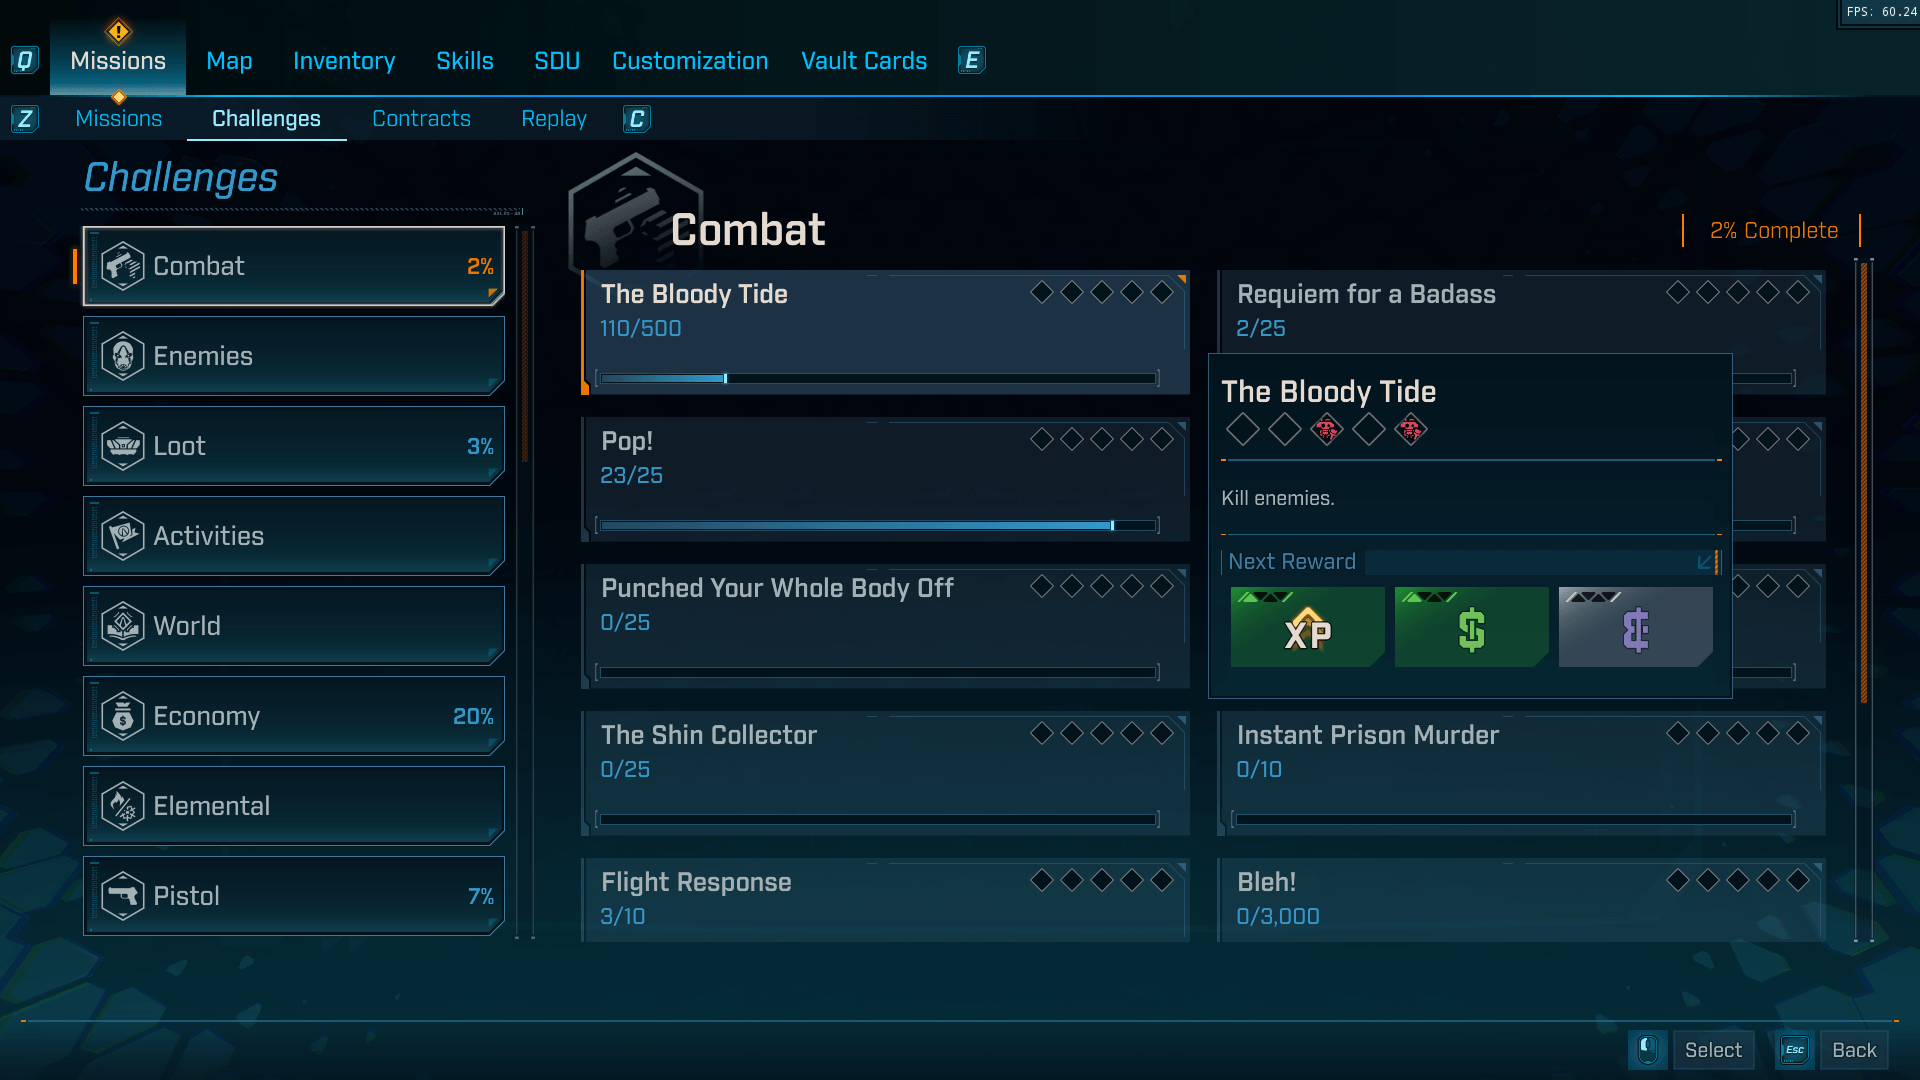Viewport: 1920px width, 1080px height.
Task: Open the Replay sub-tab
Action: 554,119
